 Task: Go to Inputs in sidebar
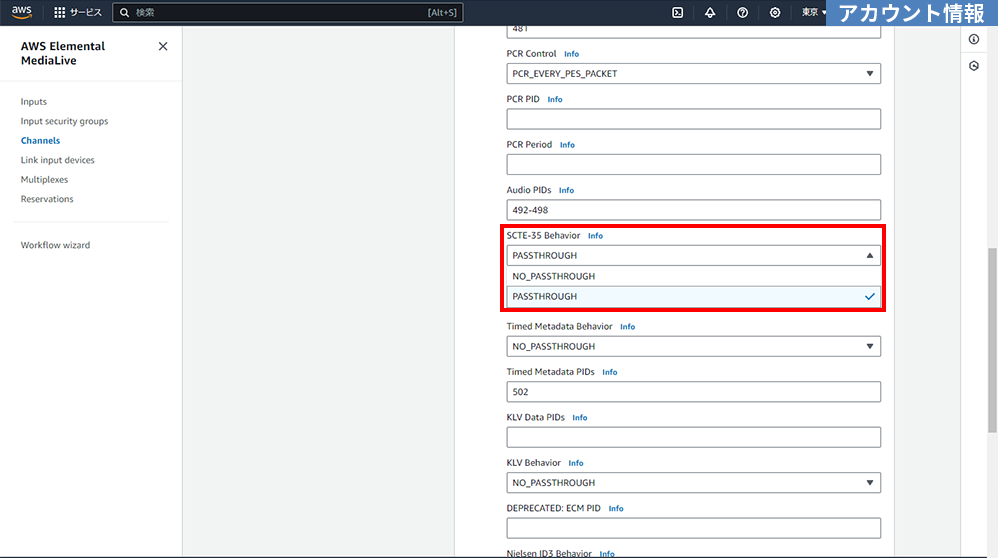tap(34, 102)
